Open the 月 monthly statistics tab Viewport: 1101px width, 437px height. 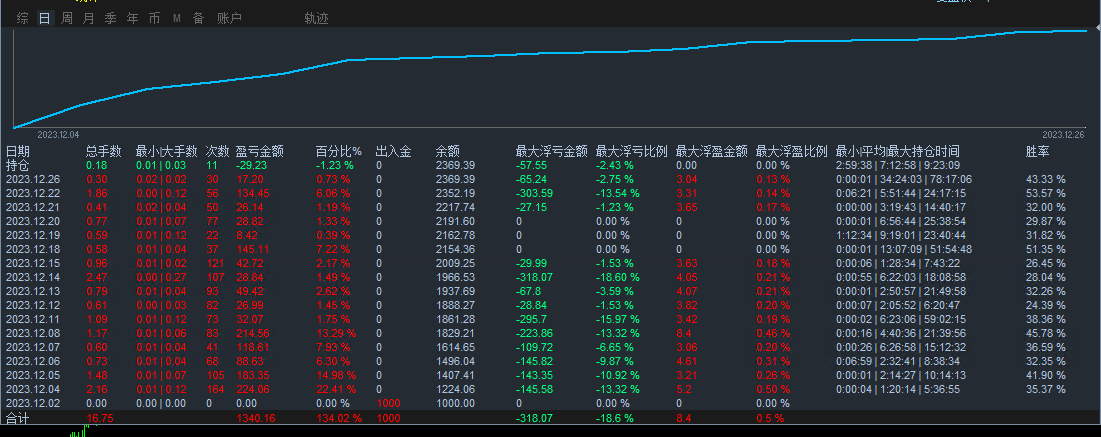[x=88, y=18]
